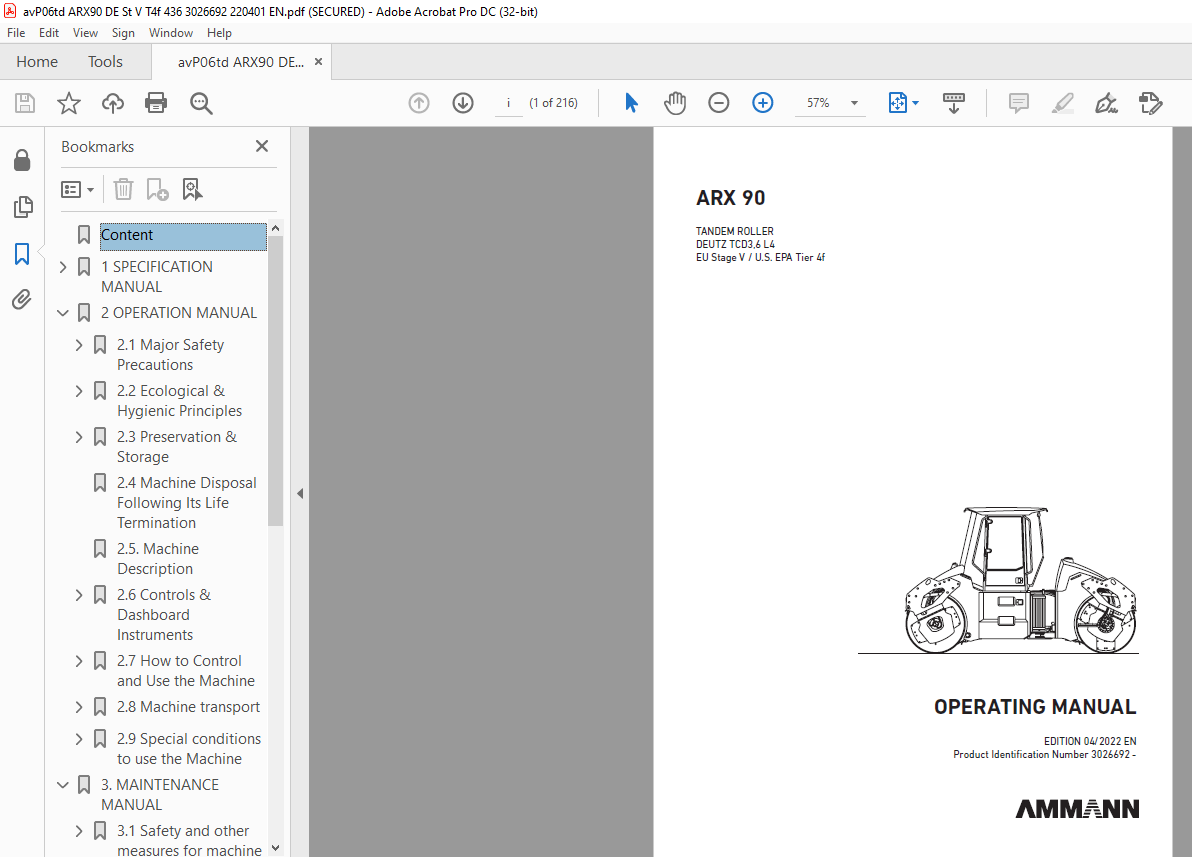The image size is (1192, 857).
Task: Open the Find text magnifier tool
Action: (201, 103)
